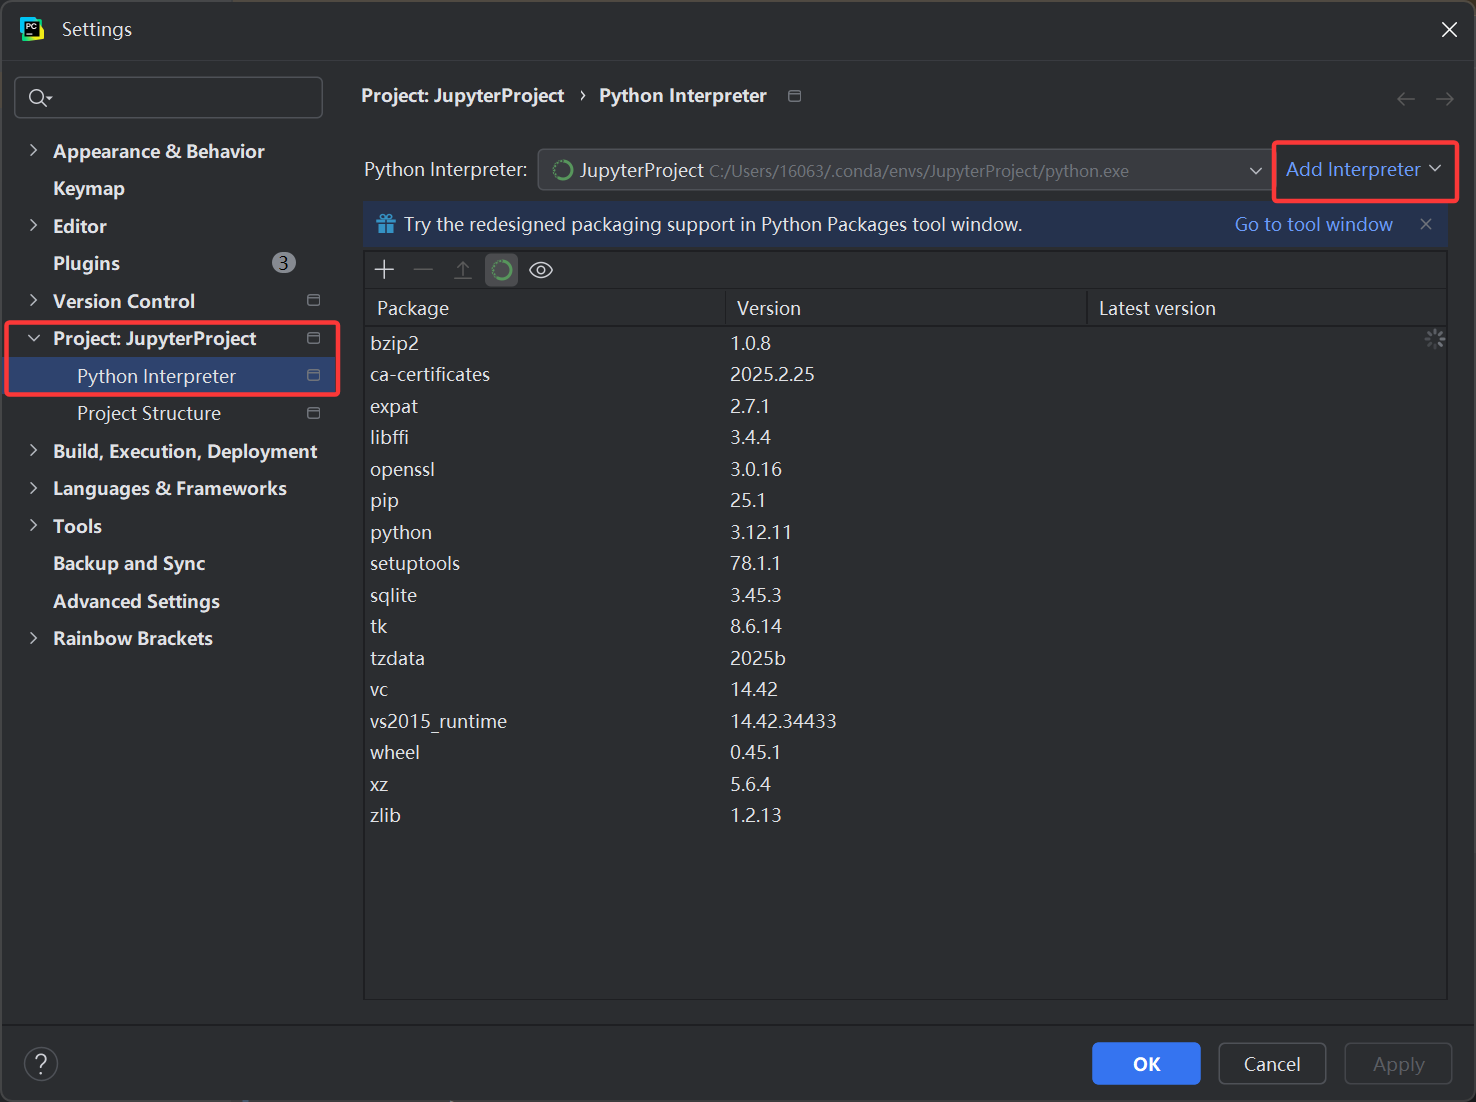The height and width of the screenshot is (1102, 1476).
Task: Click the gift icon in the banner
Action: coord(386,224)
